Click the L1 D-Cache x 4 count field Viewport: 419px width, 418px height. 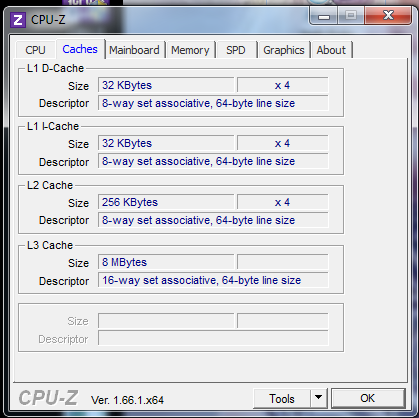[x=282, y=85]
